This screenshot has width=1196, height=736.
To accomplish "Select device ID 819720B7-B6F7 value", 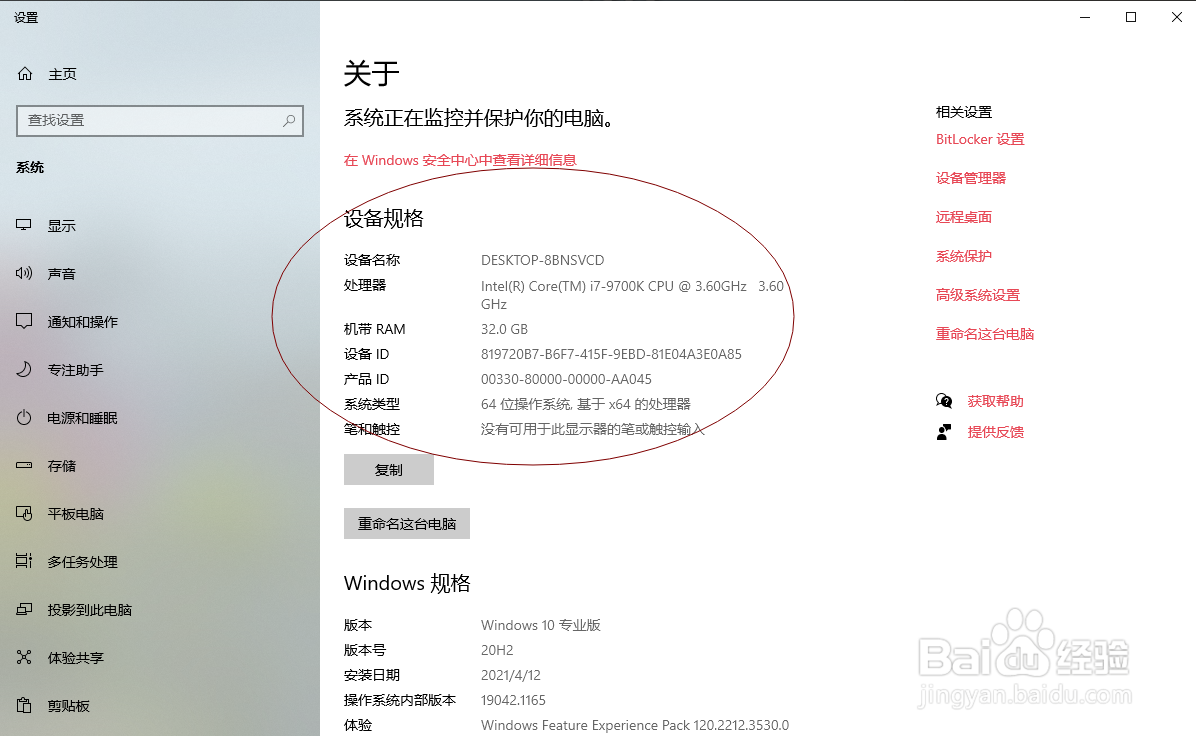I will click(611, 355).
